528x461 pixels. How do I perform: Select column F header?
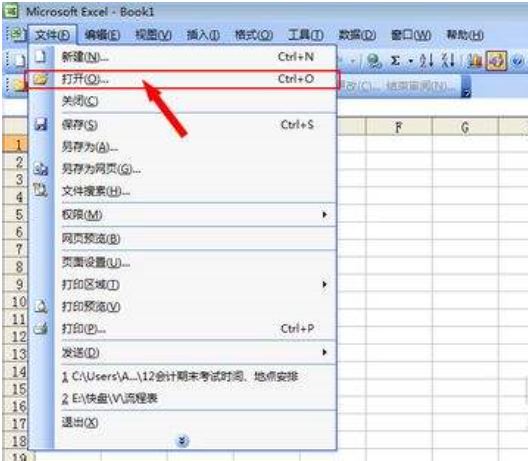[x=399, y=127]
